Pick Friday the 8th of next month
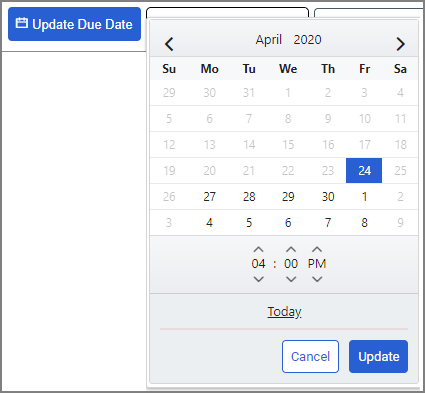The image size is (425, 393). click(364, 223)
